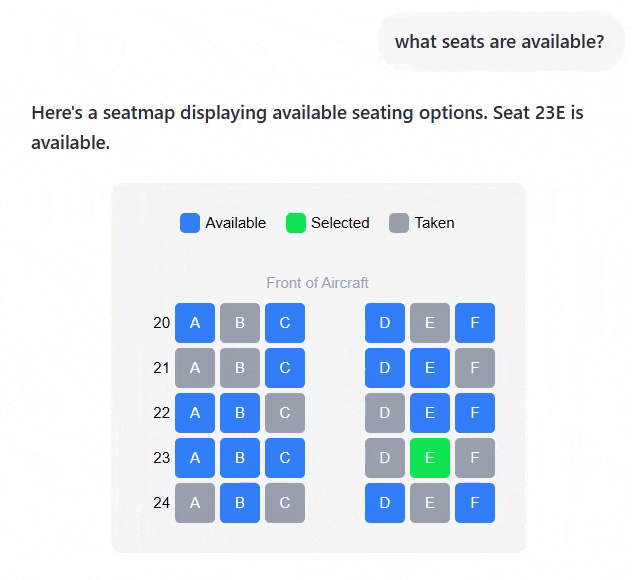632x580 pixels.
Task: Pick seat 20C in row 20
Action: pyautogui.click(x=285, y=323)
